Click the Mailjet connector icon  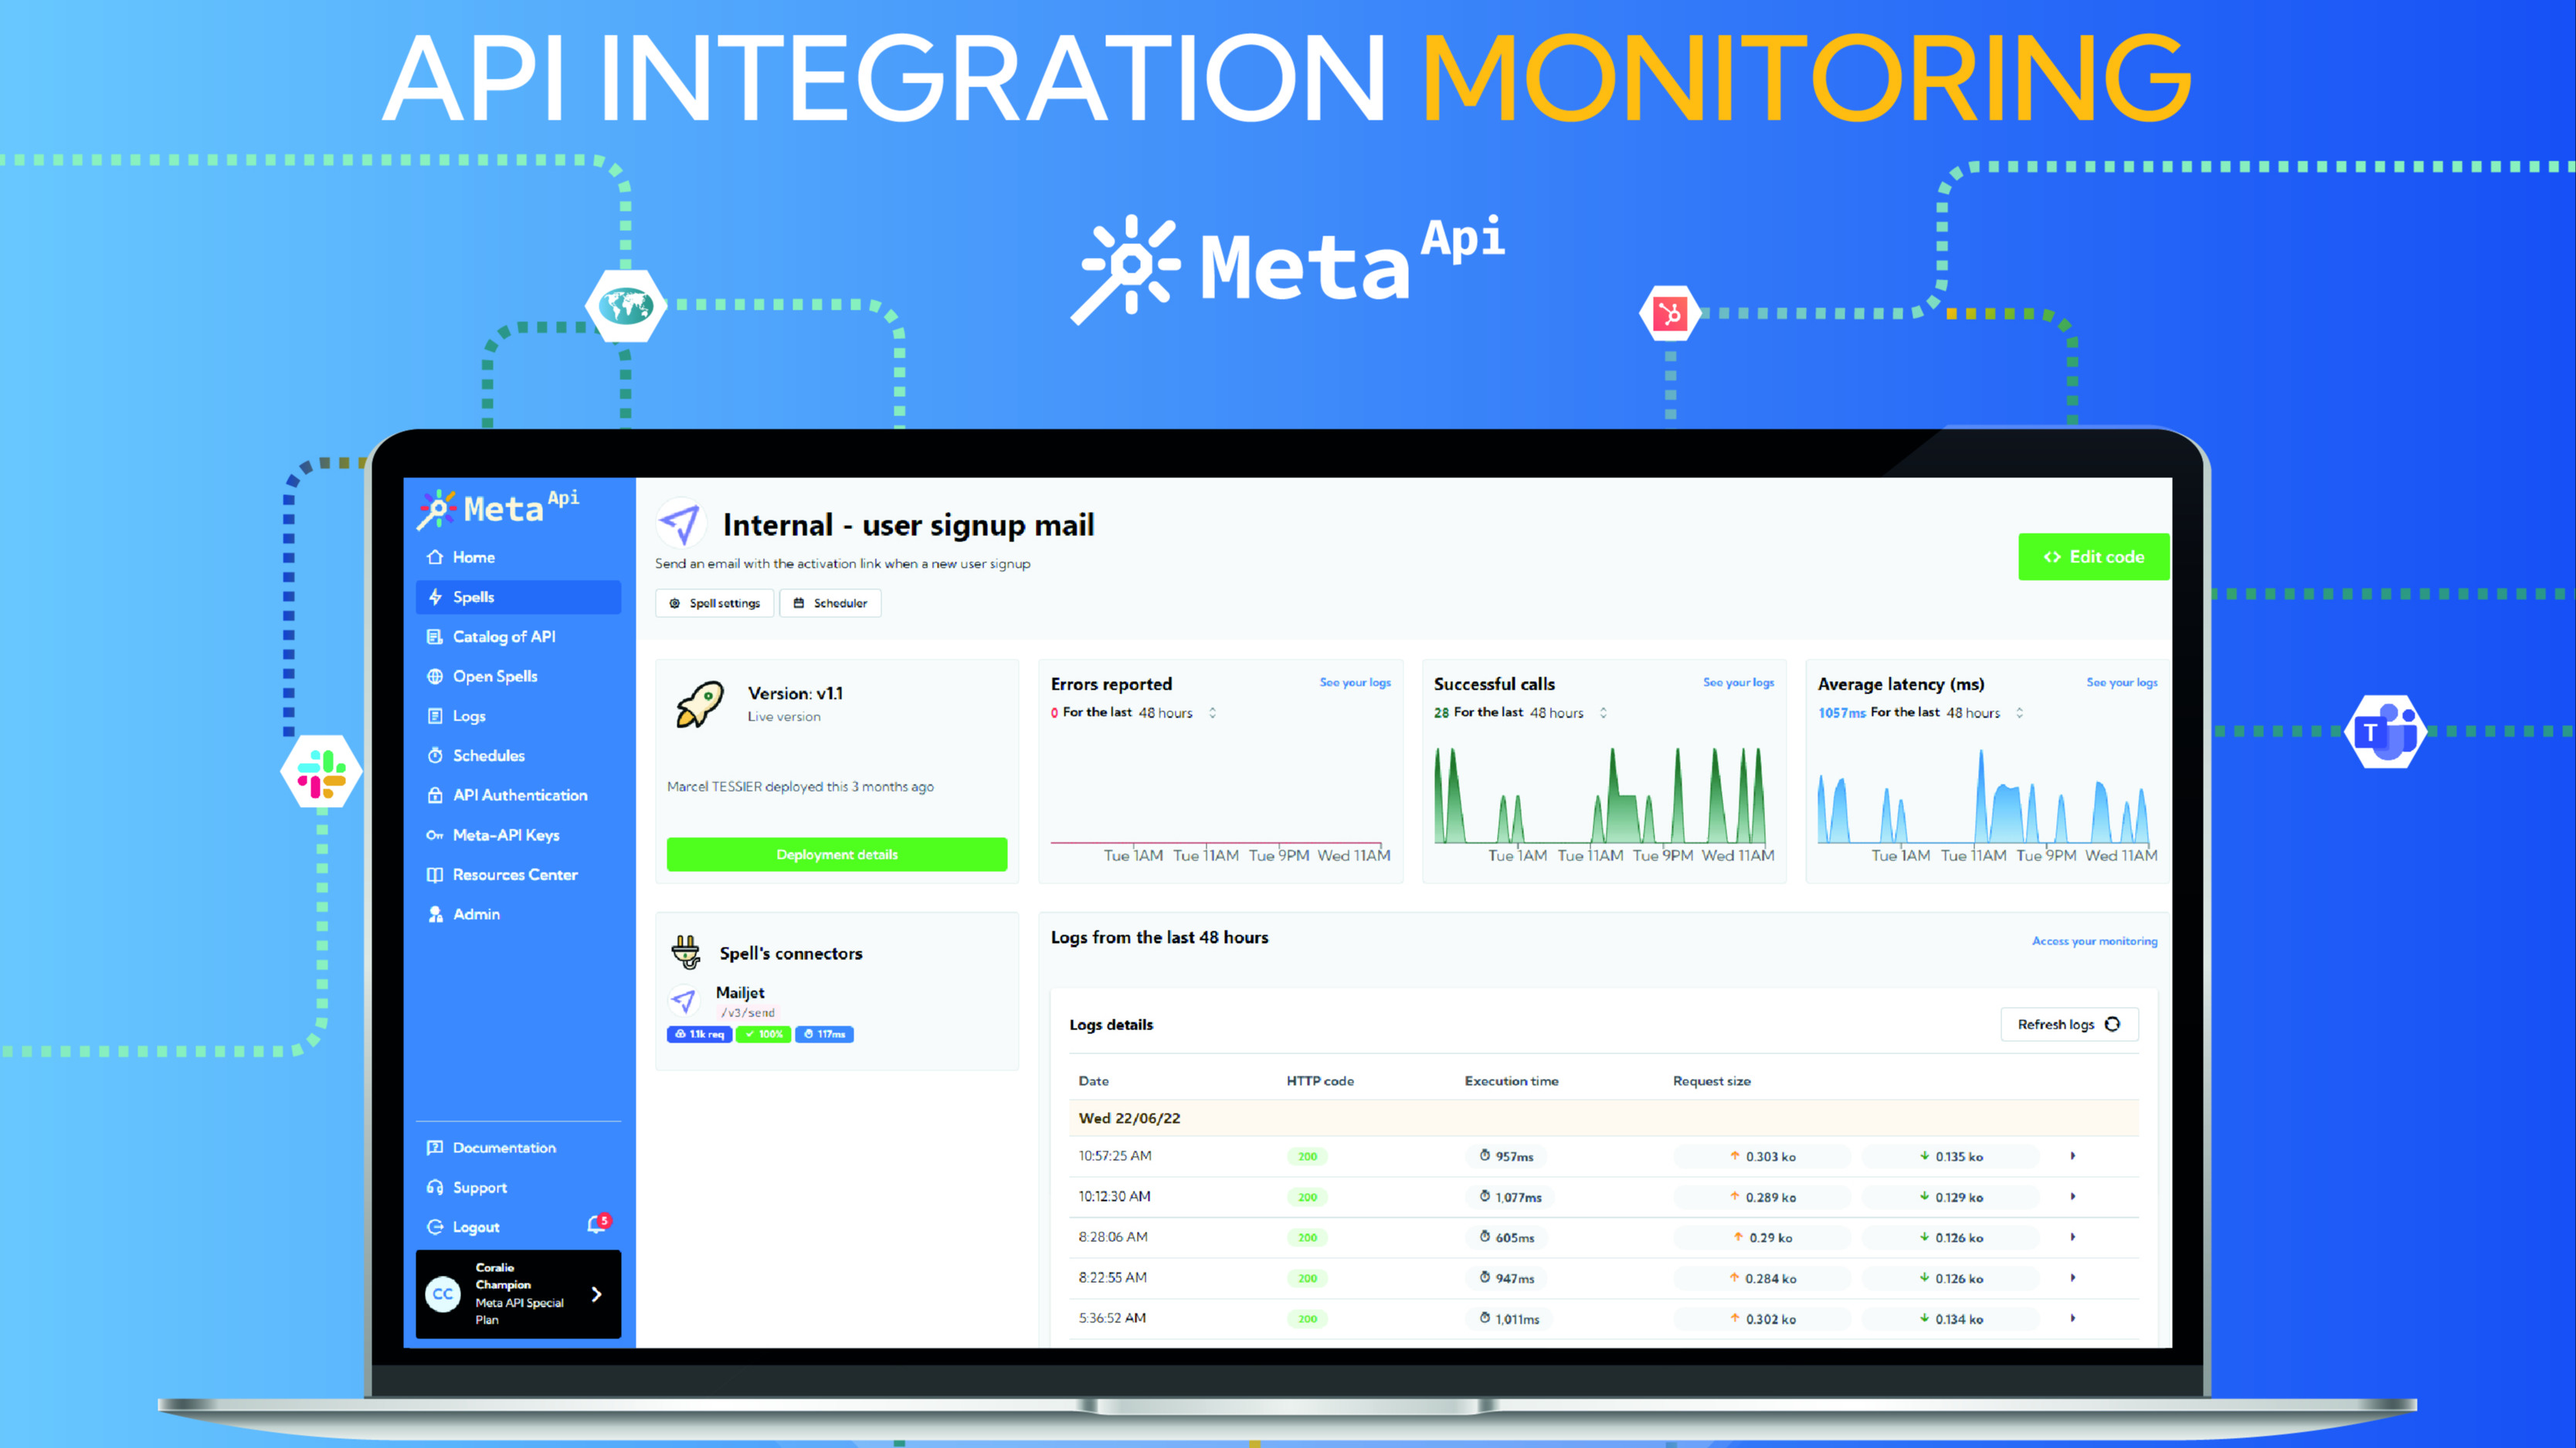684,1000
